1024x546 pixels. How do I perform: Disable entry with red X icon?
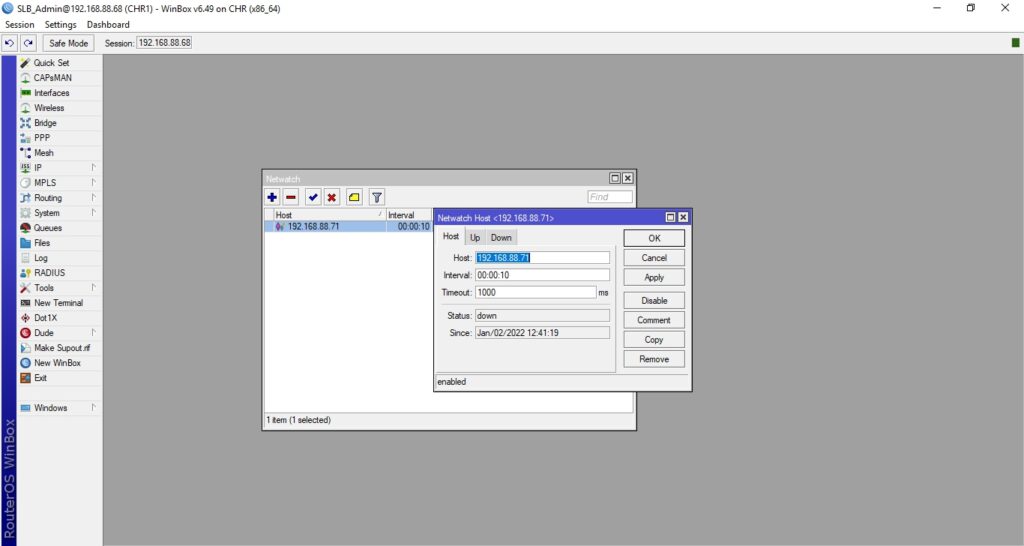pyautogui.click(x=332, y=197)
